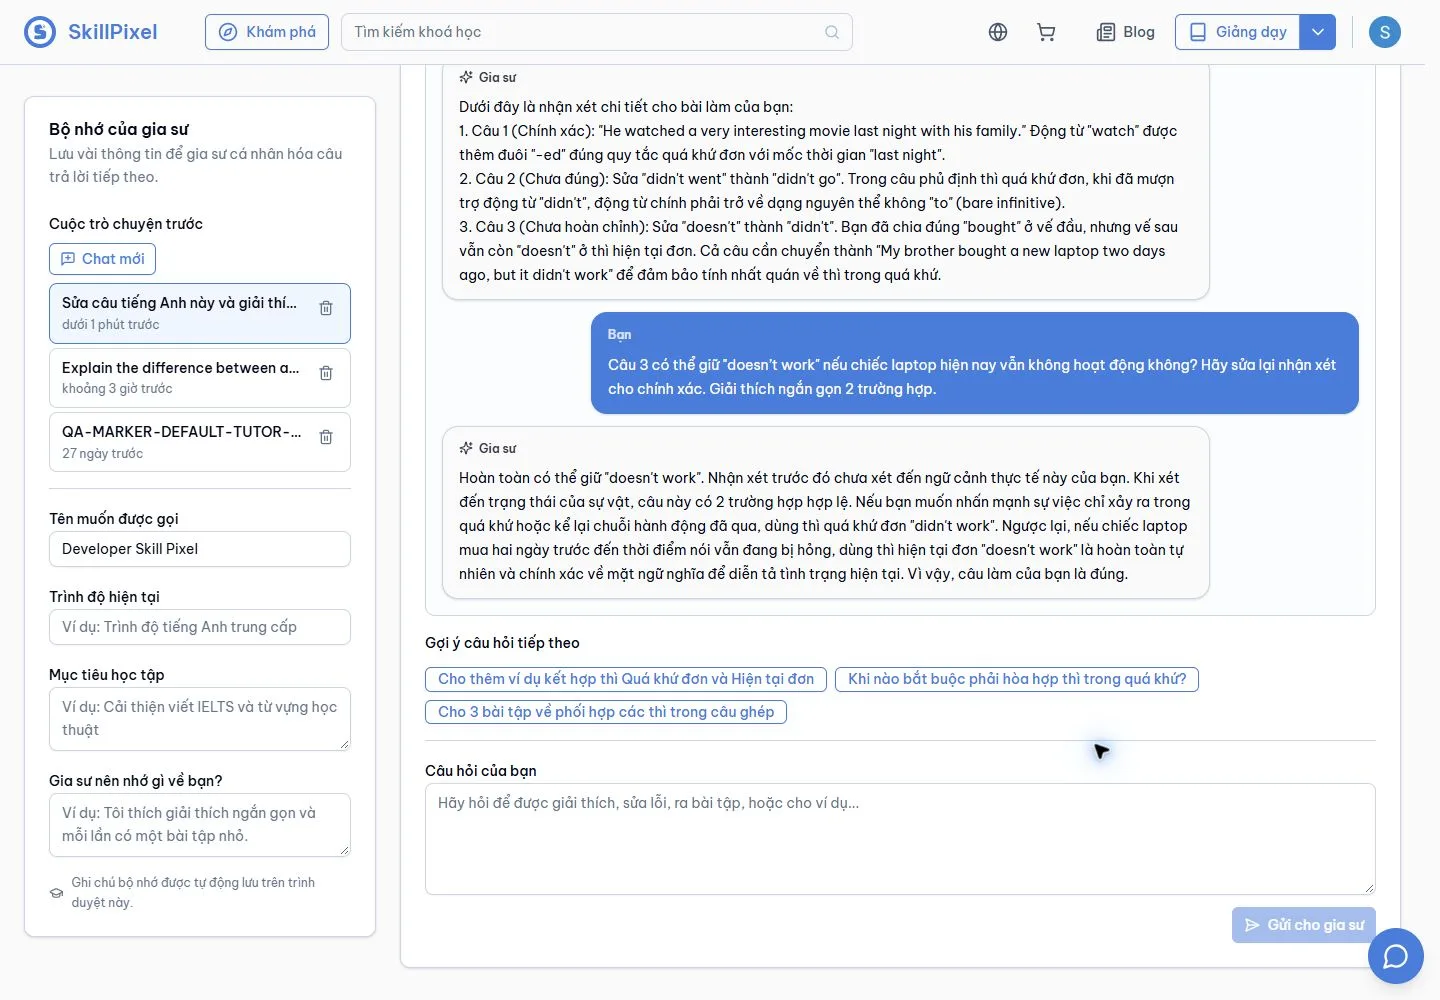Expand the Giảng dạy dropdown arrow
The height and width of the screenshot is (1000, 1440).
tap(1318, 32)
